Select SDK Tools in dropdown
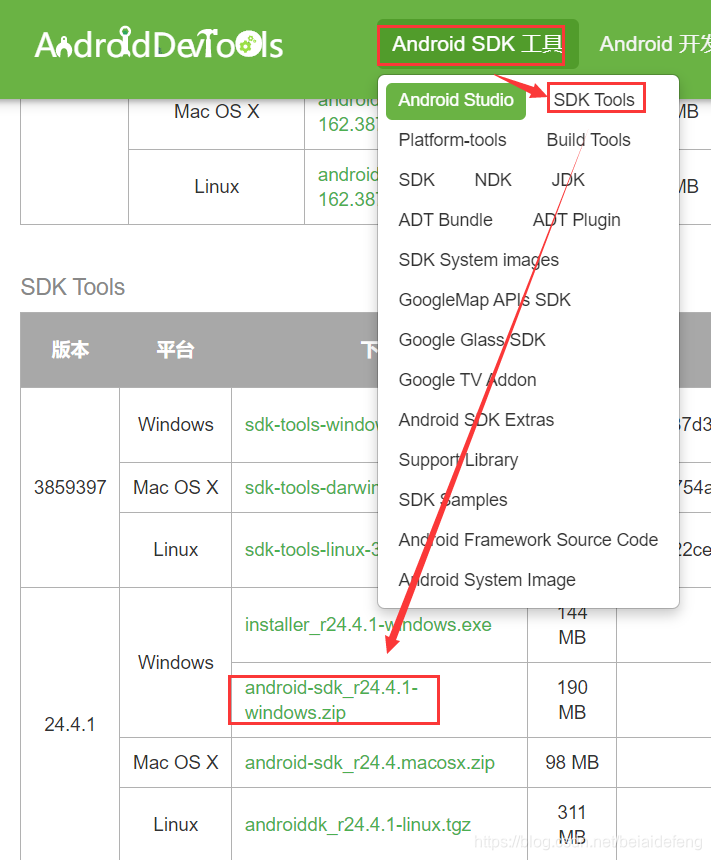This screenshot has width=711, height=860. coord(594,100)
